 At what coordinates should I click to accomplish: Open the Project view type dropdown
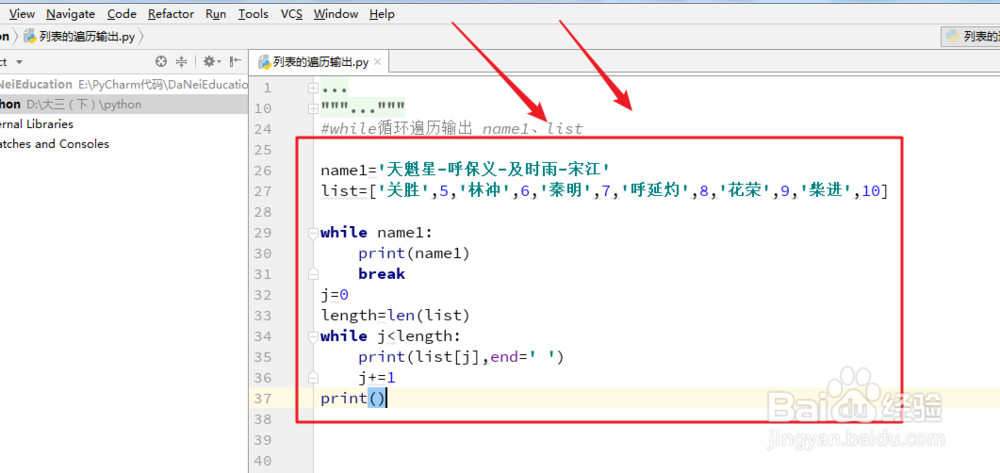tap(18, 62)
